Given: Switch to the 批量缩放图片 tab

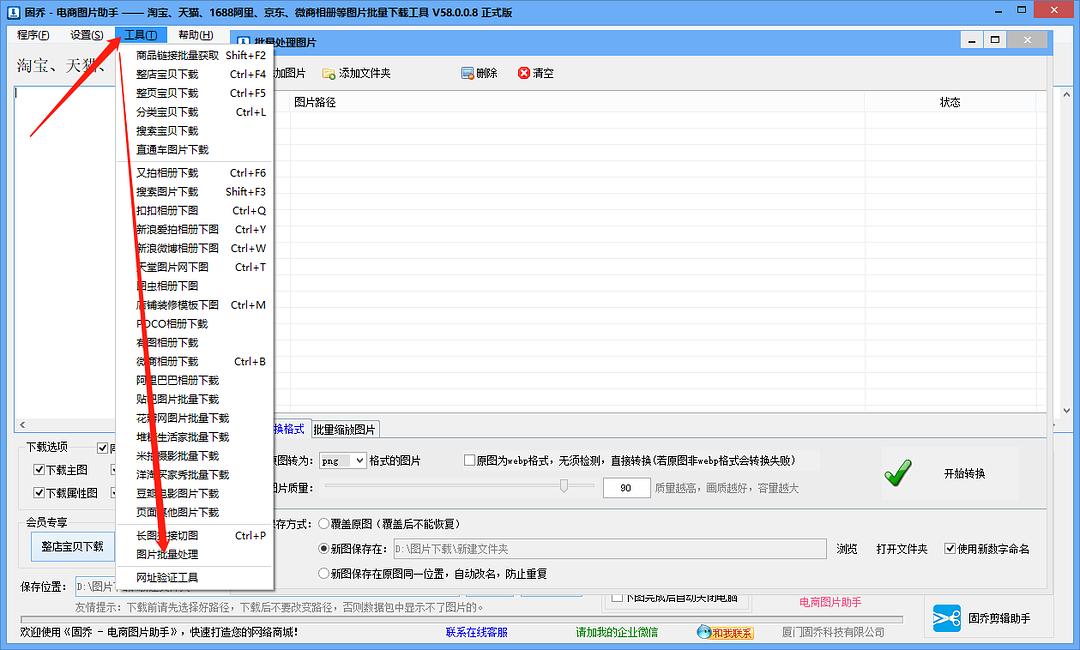Looking at the screenshot, I should click(344, 430).
